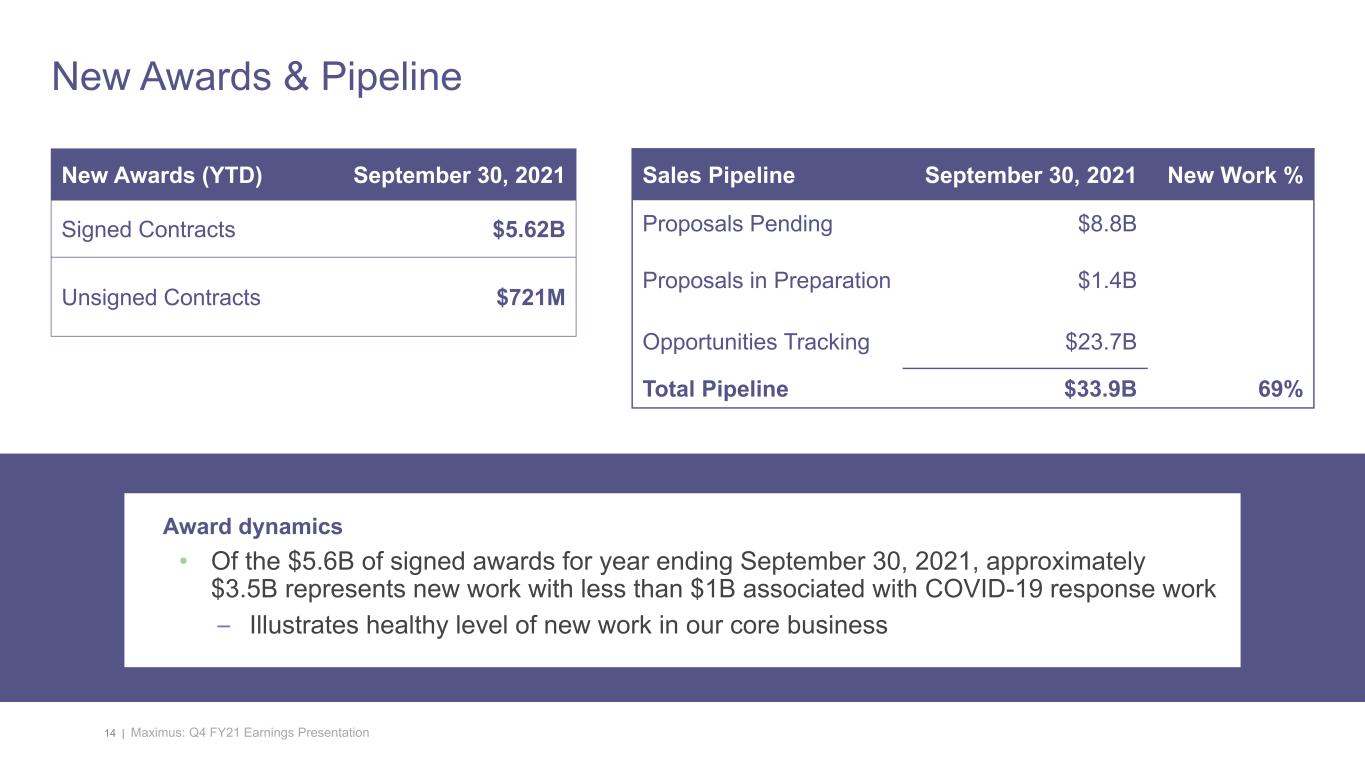Click the 69% new work percentage
The image size is (1365, 768).
point(1280,389)
